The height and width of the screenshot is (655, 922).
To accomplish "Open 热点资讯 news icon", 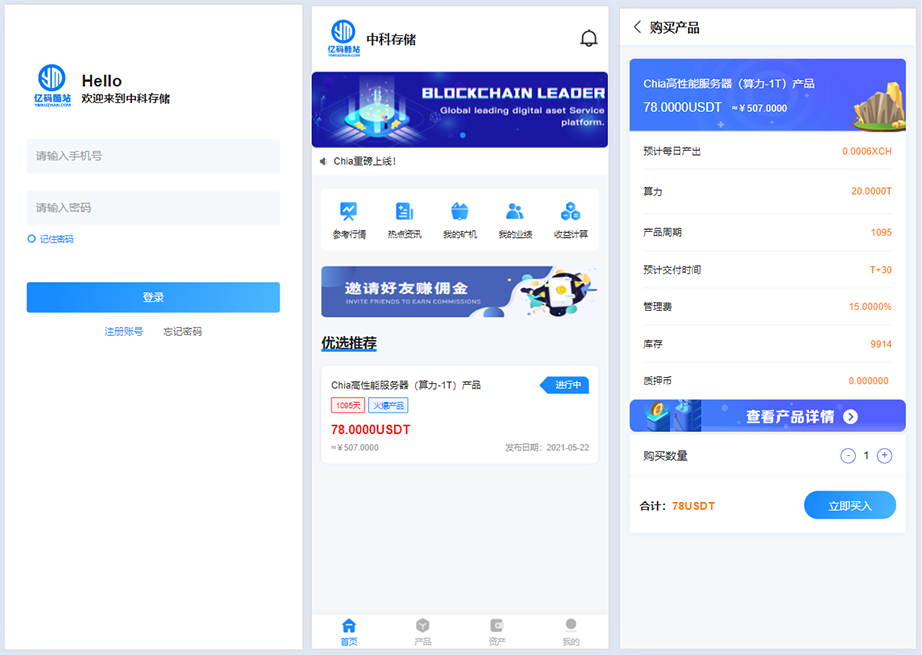I will [405, 211].
